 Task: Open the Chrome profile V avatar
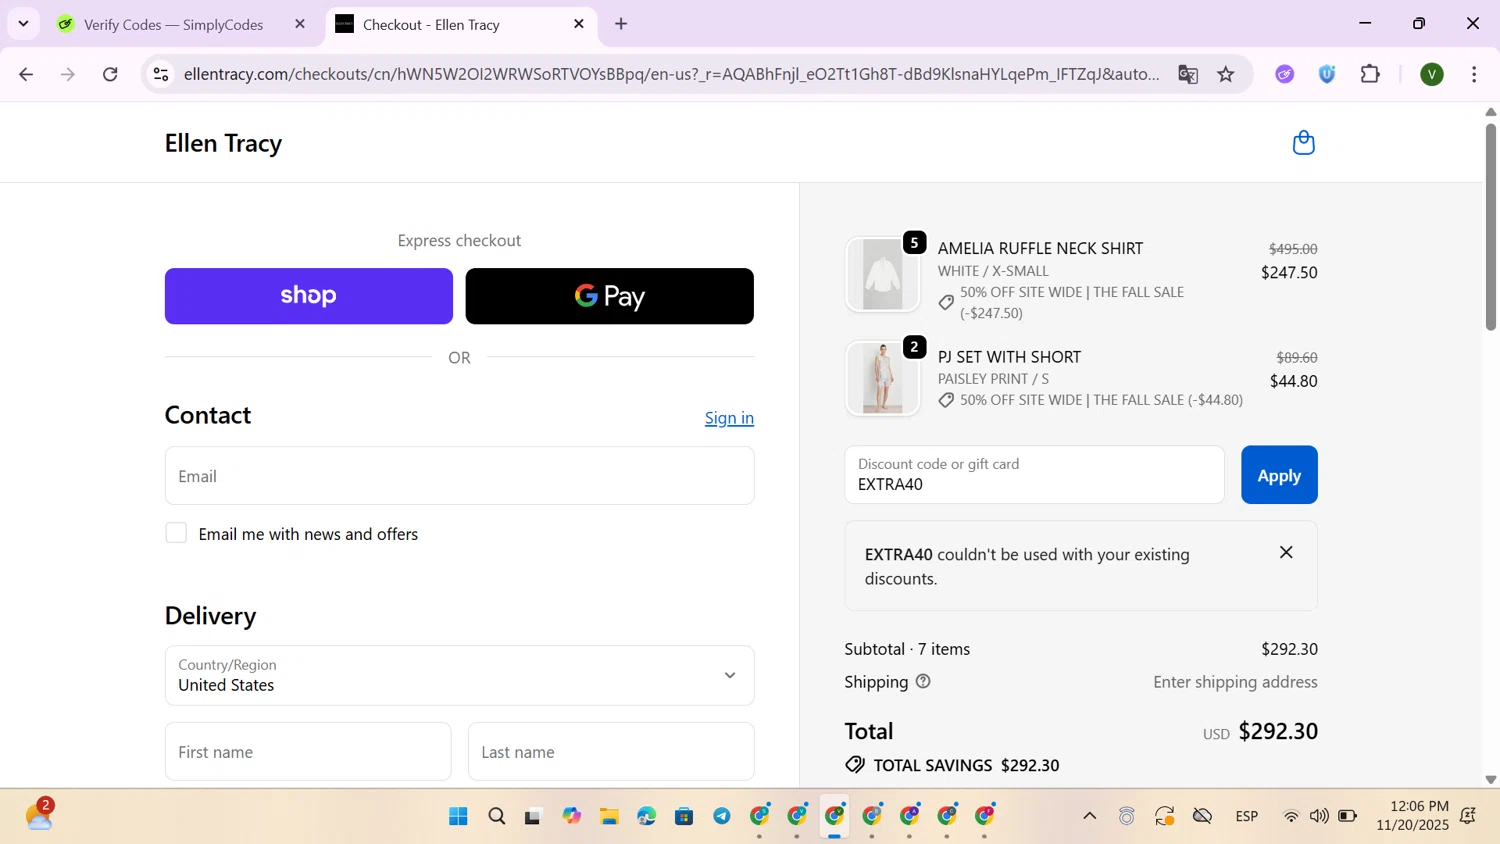pyautogui.click(x=1432, y=74)
